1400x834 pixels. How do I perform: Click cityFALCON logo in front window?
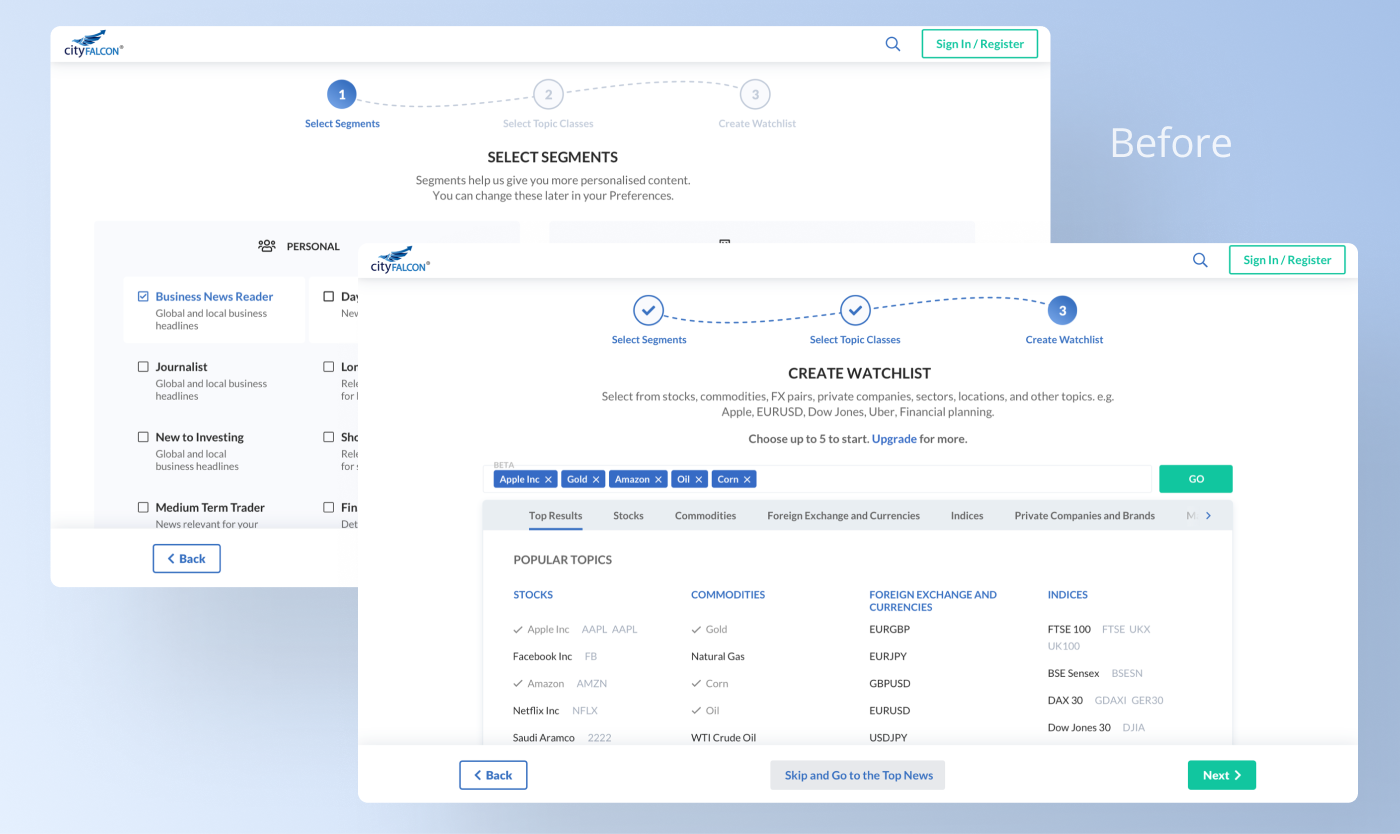(400, 260)
